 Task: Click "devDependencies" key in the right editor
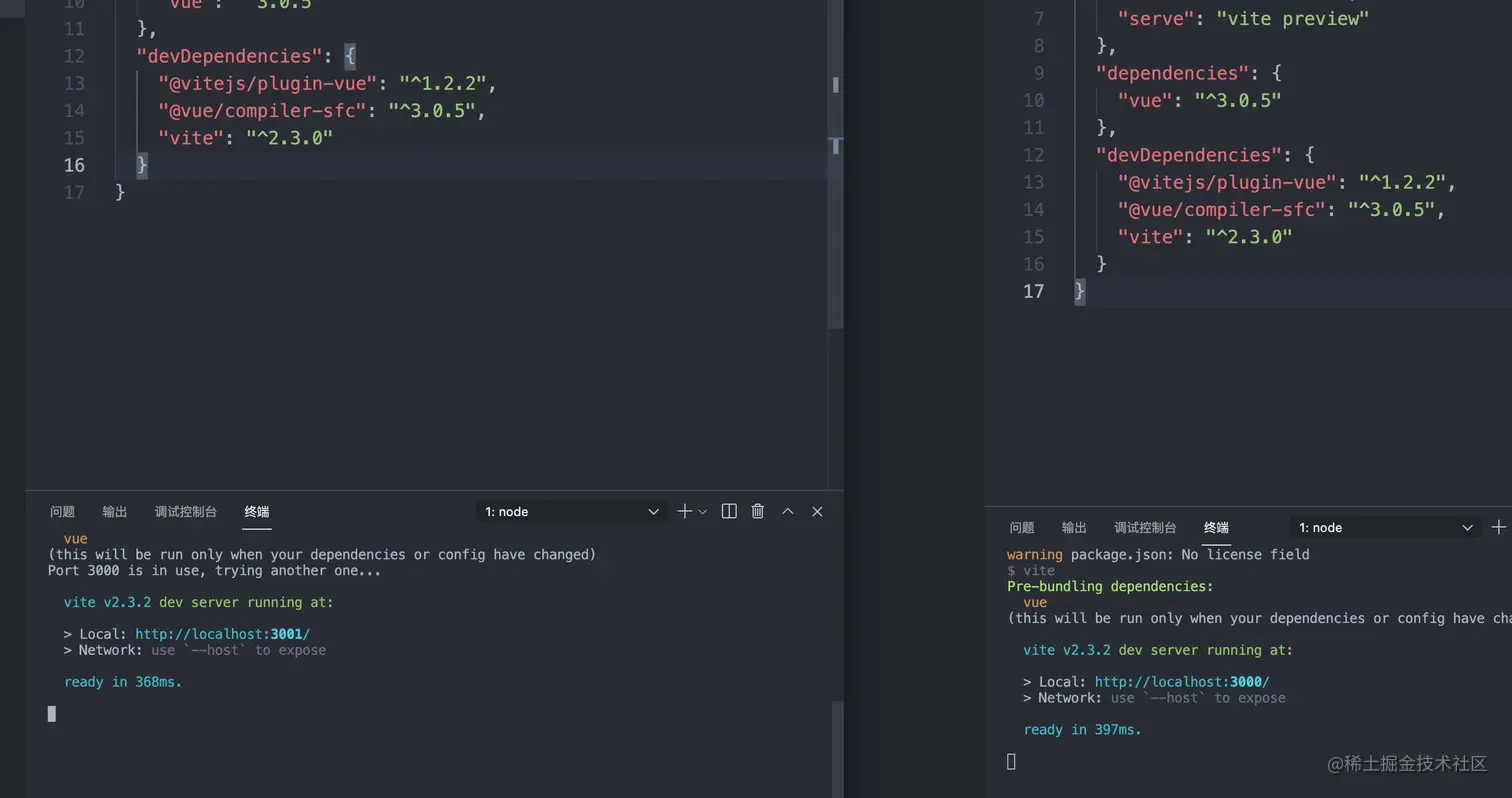coord(1189,155)
